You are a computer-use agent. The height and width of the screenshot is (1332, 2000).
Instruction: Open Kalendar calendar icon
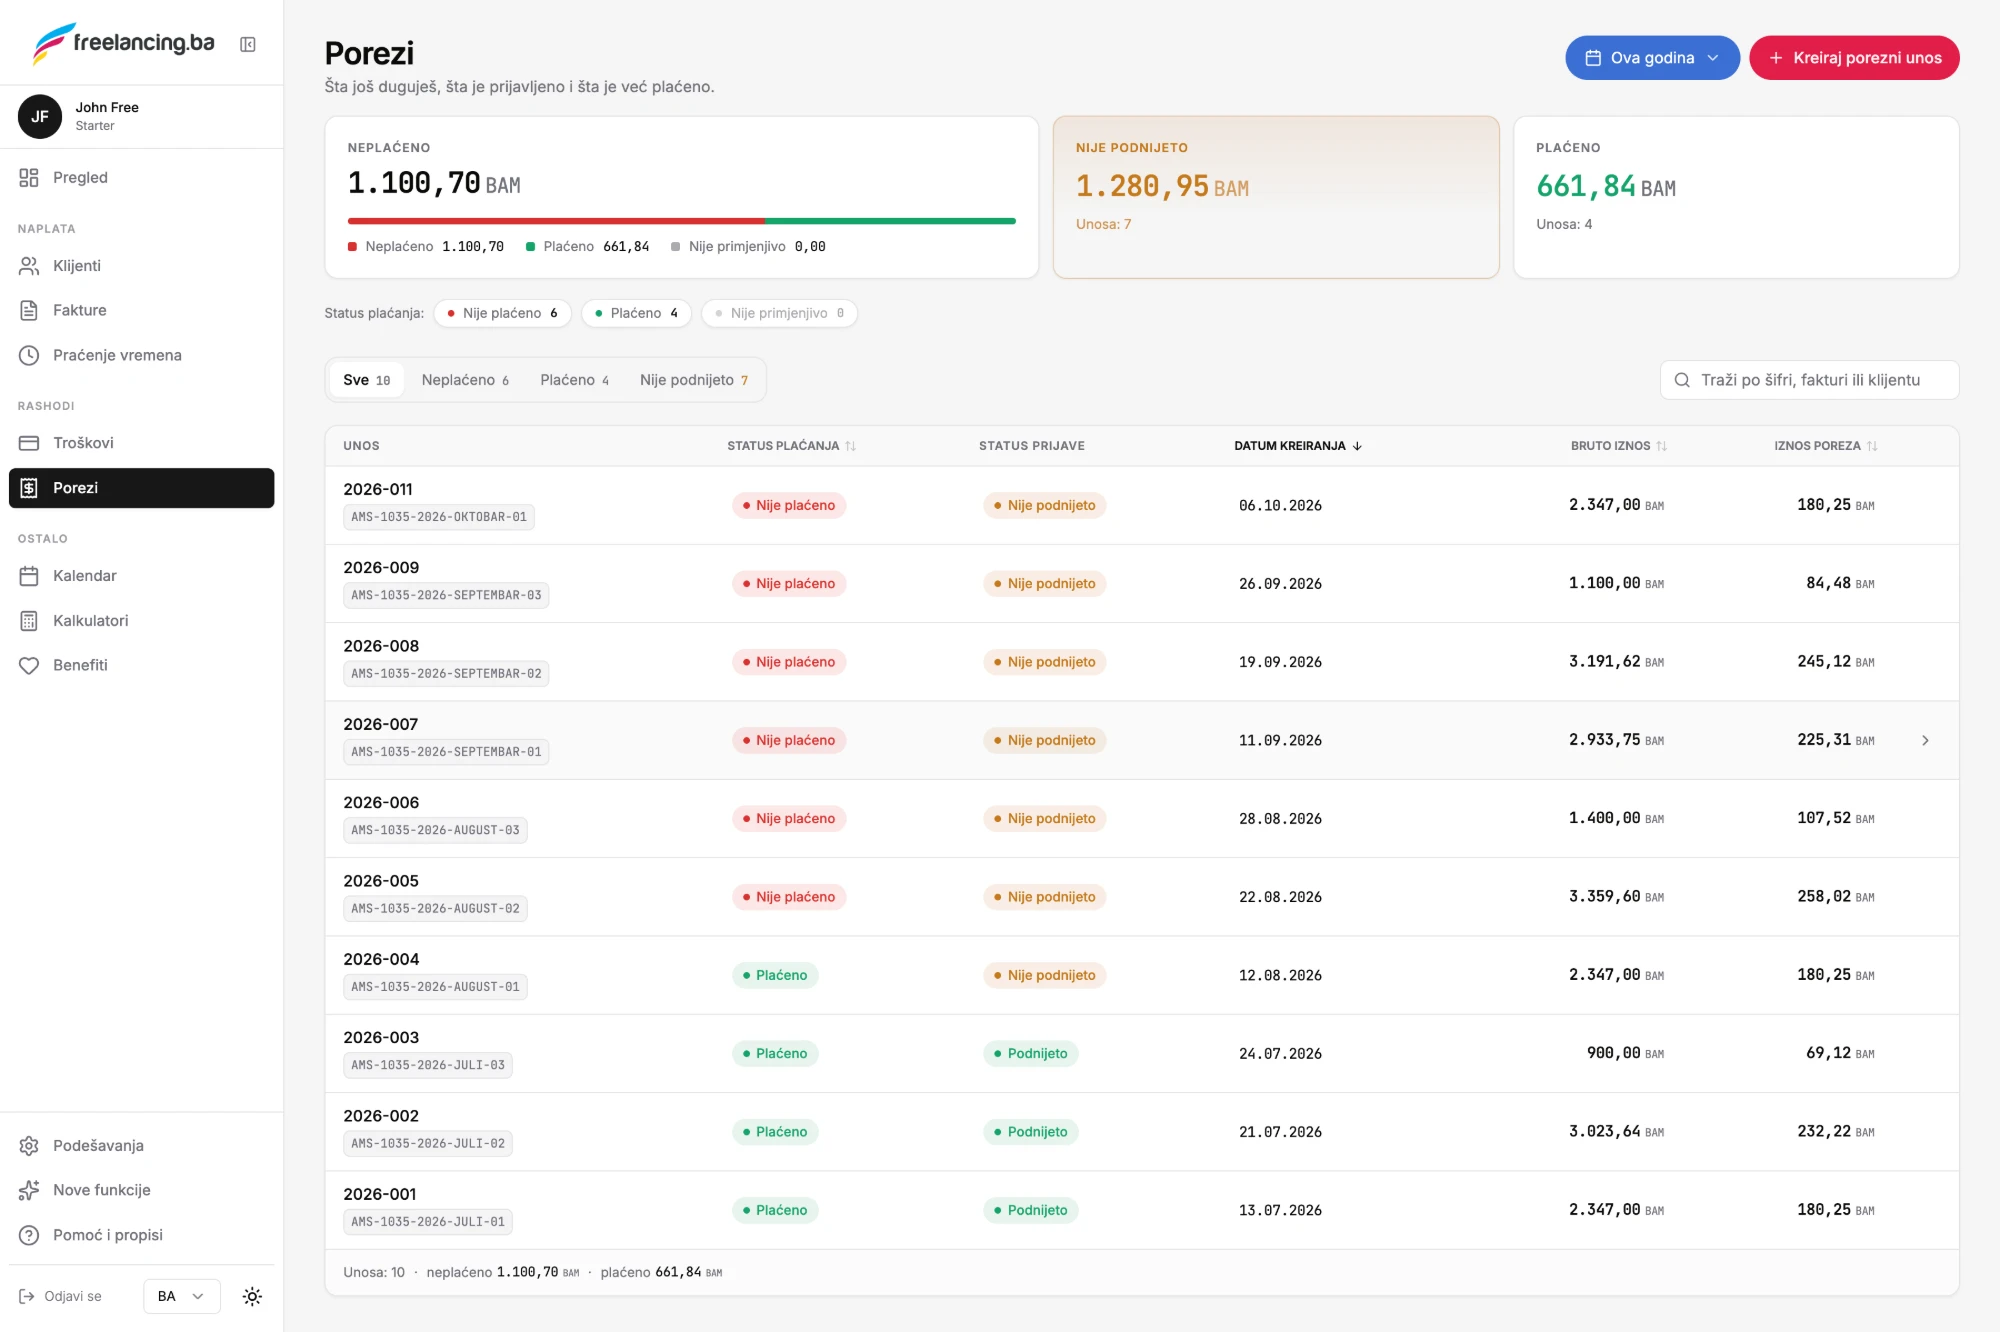(29, 576)
